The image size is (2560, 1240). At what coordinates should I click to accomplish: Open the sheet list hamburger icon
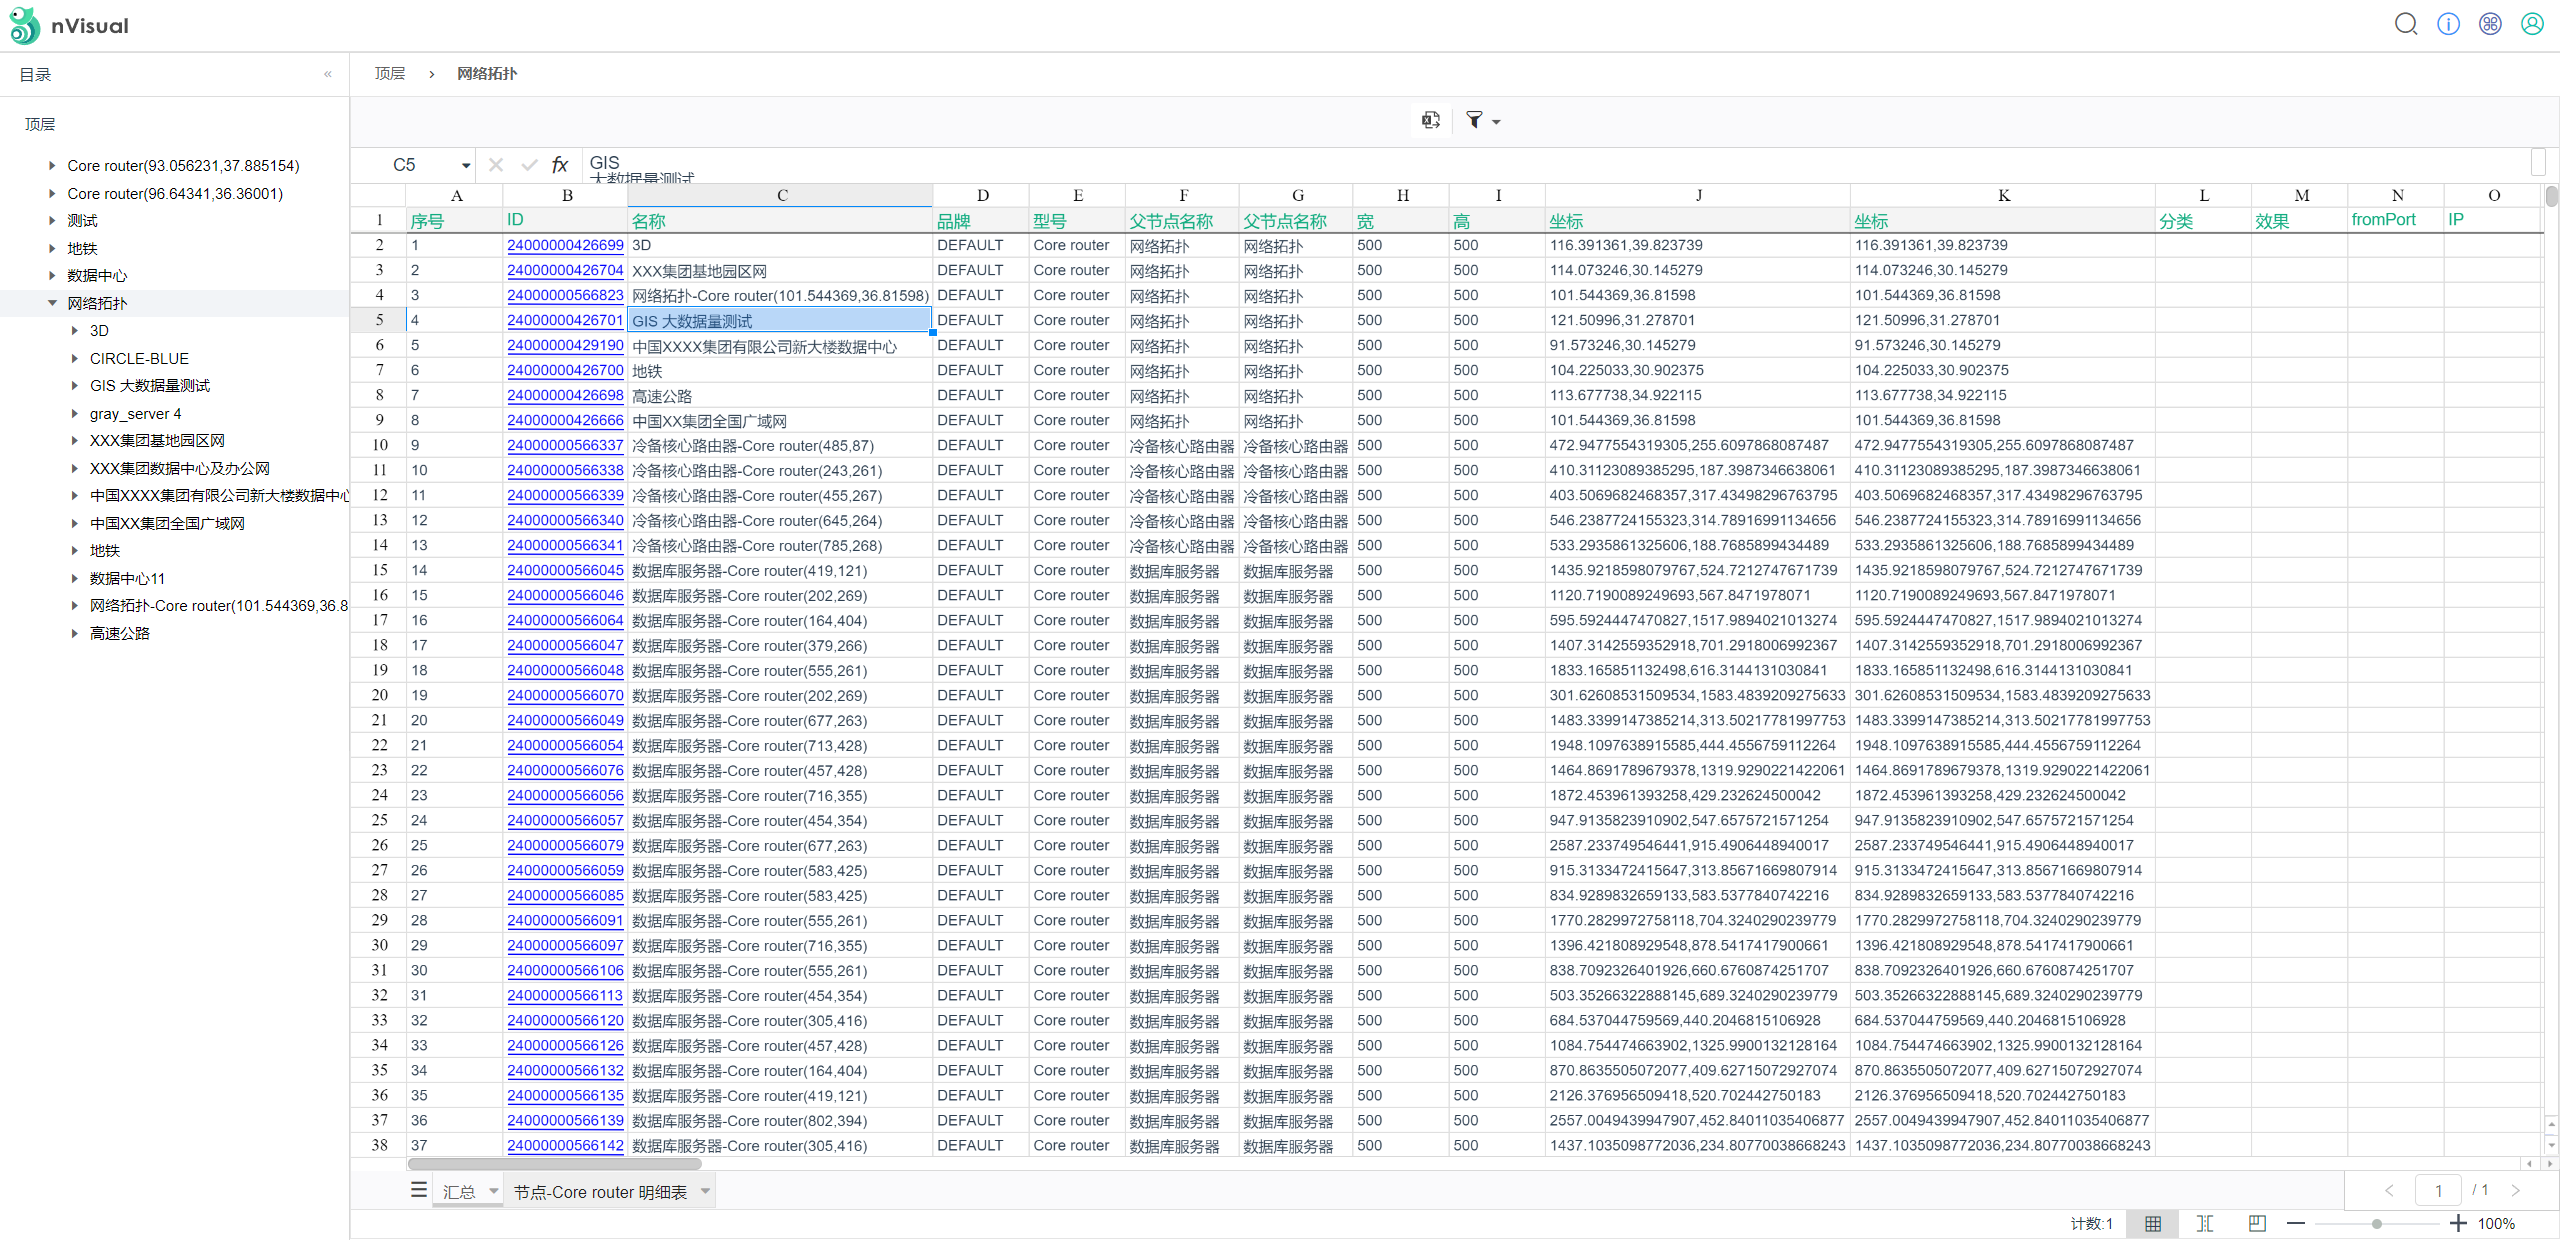pos(419,1190)
